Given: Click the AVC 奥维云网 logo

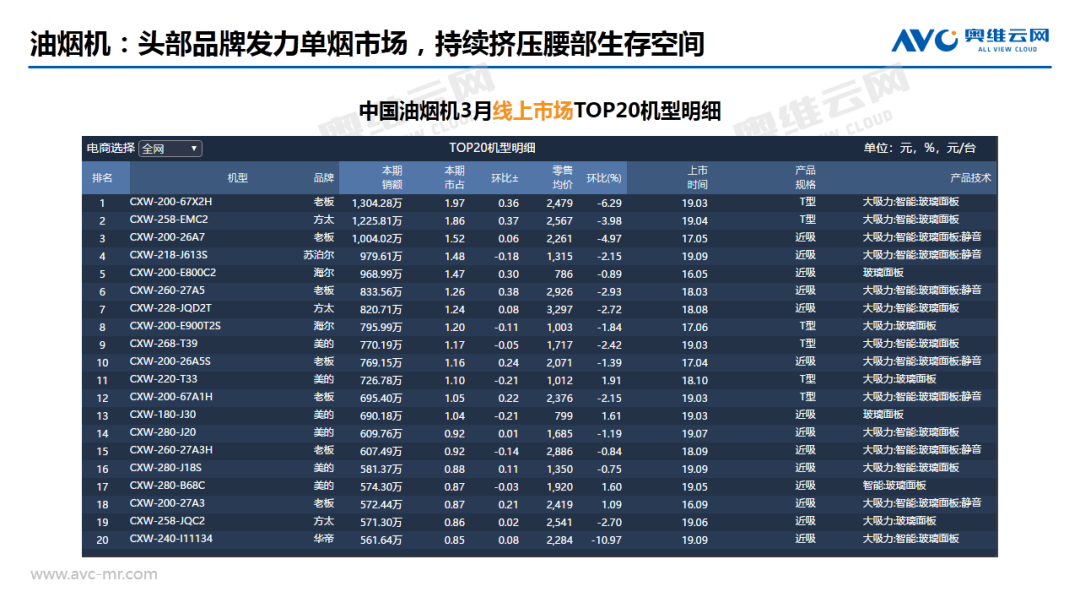Looking at the screenshot, I should click(970, 41).
